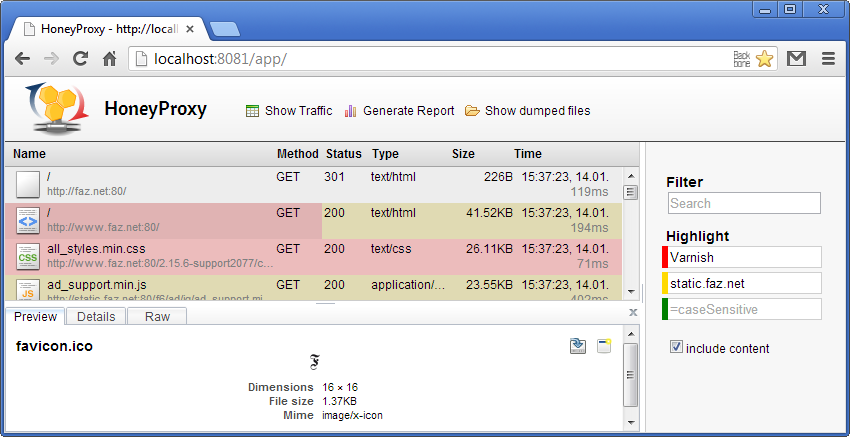Open the Chrome hamburger menu
This screenshot has height=437, width=850.
tap(828, 59)
